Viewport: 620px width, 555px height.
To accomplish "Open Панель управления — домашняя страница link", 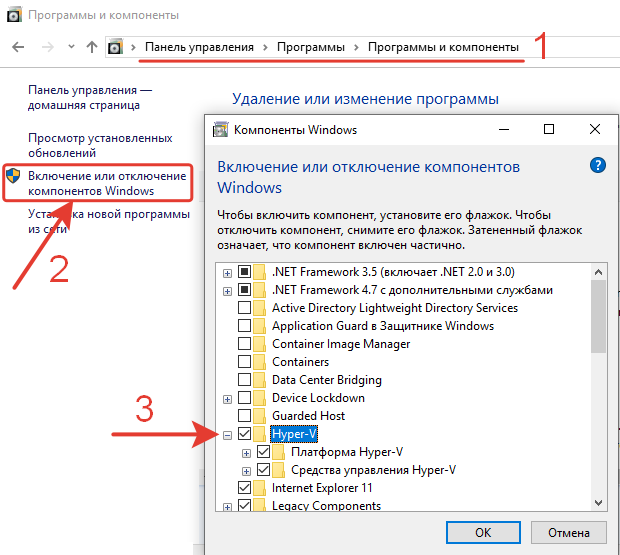I will point(90,98).
